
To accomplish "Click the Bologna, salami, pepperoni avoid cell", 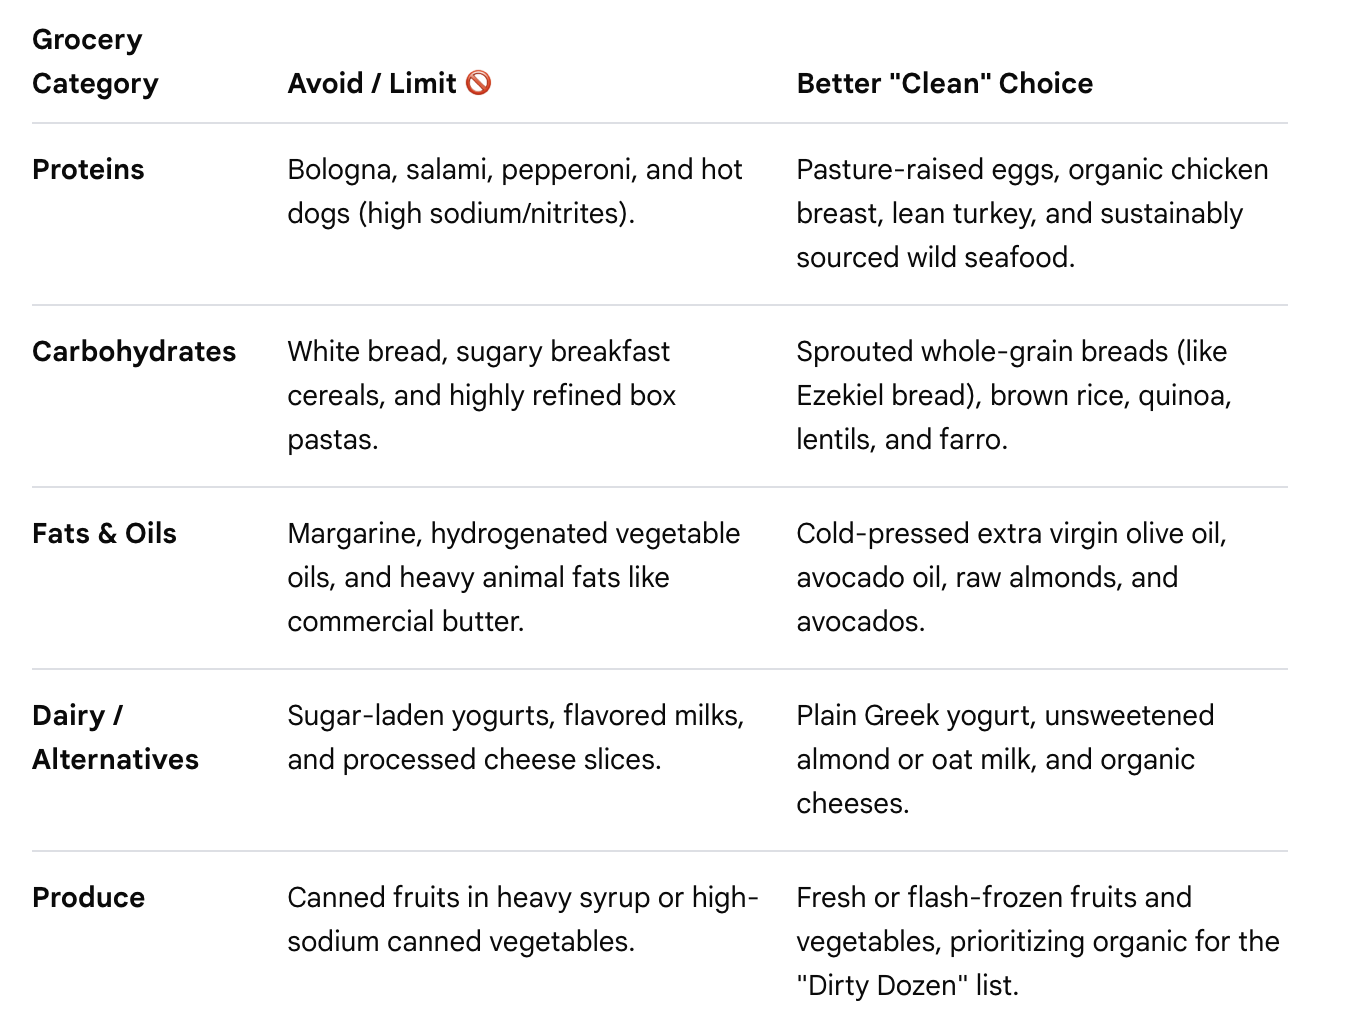I will (515, 191).
